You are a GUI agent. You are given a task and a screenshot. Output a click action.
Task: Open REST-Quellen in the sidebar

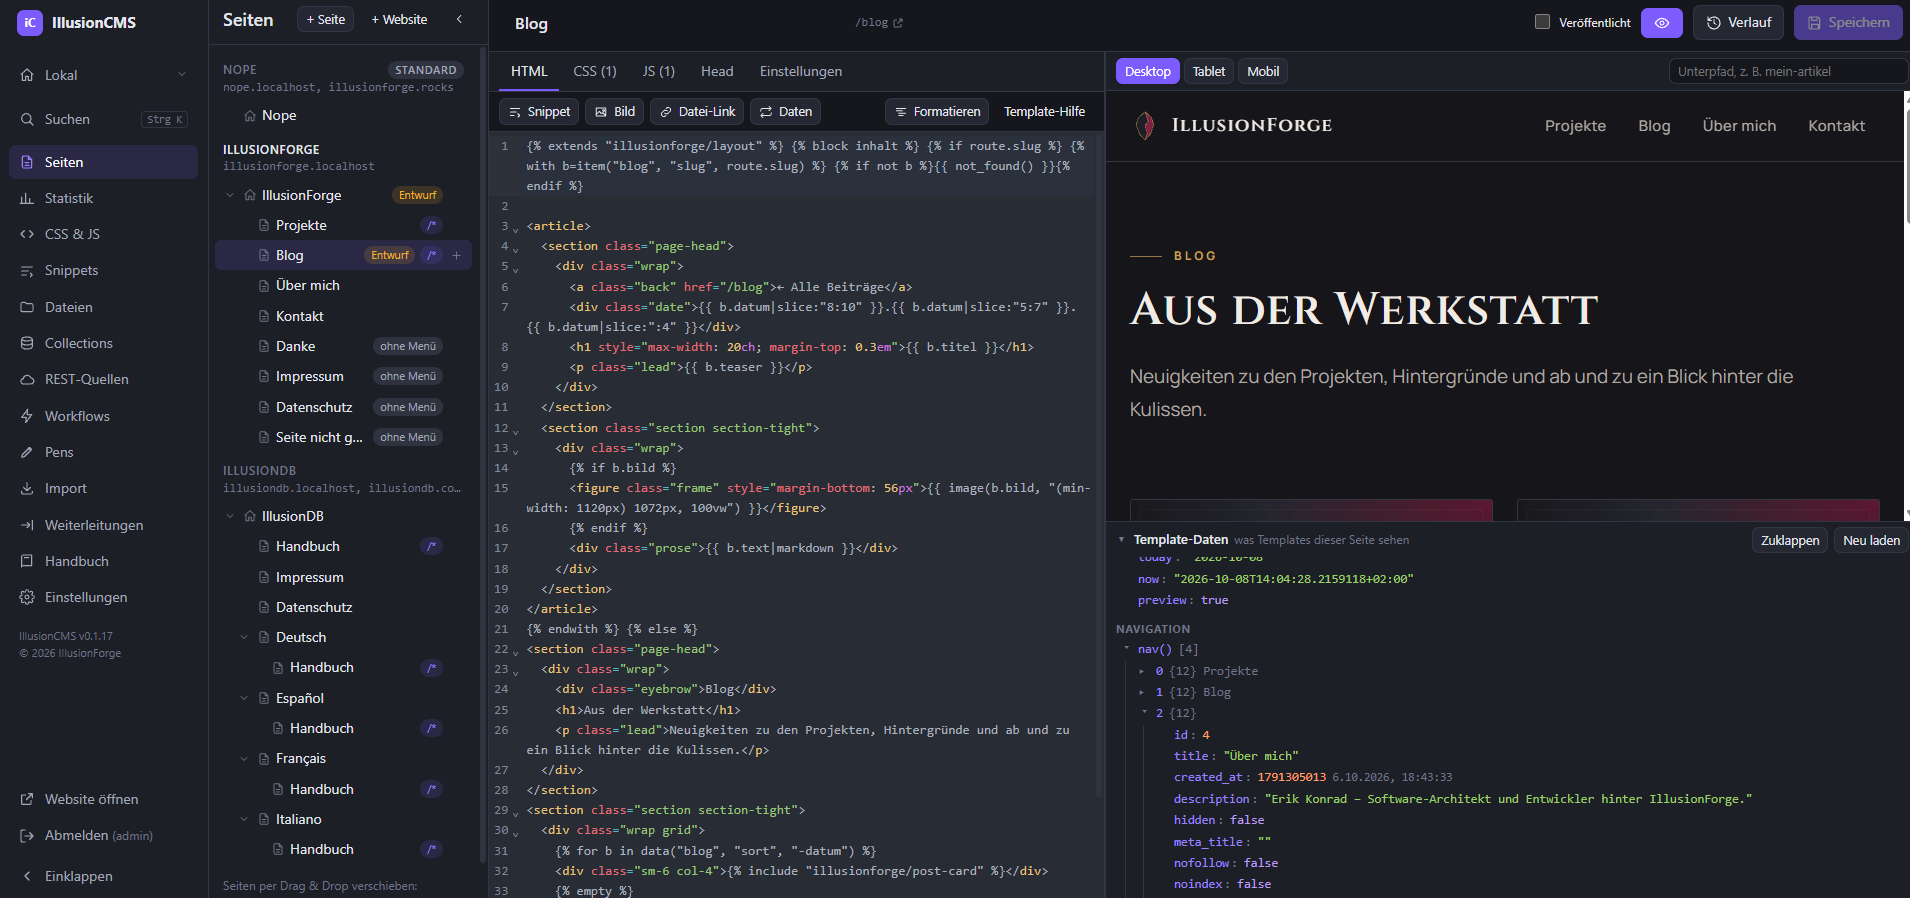tap(103, 379)
